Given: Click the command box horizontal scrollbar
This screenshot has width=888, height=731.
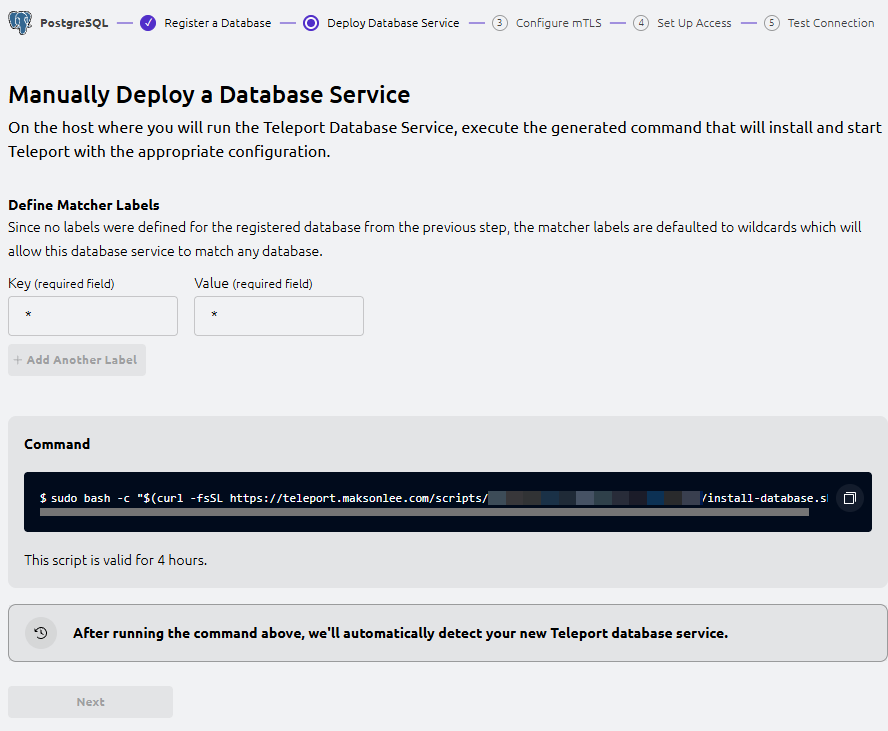Looking at the screenshot, I should [x=423, y=512].
